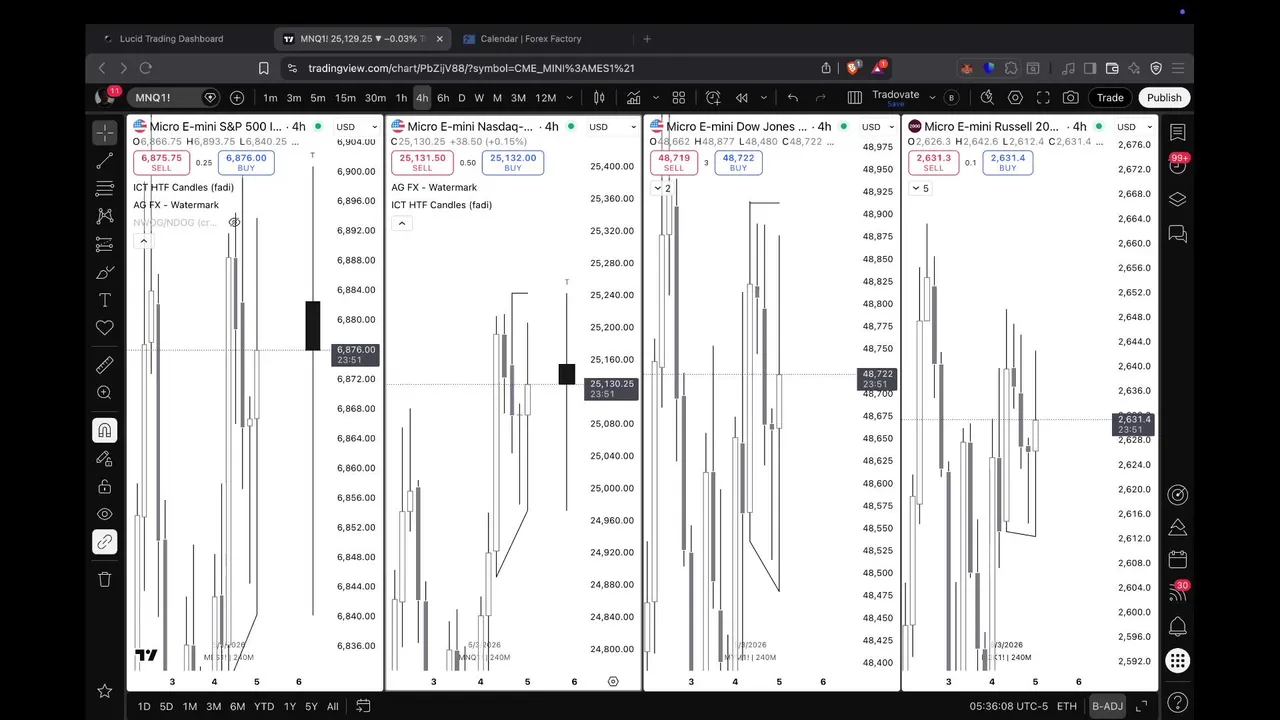Click the Publish button

[x=1164, y=97]
